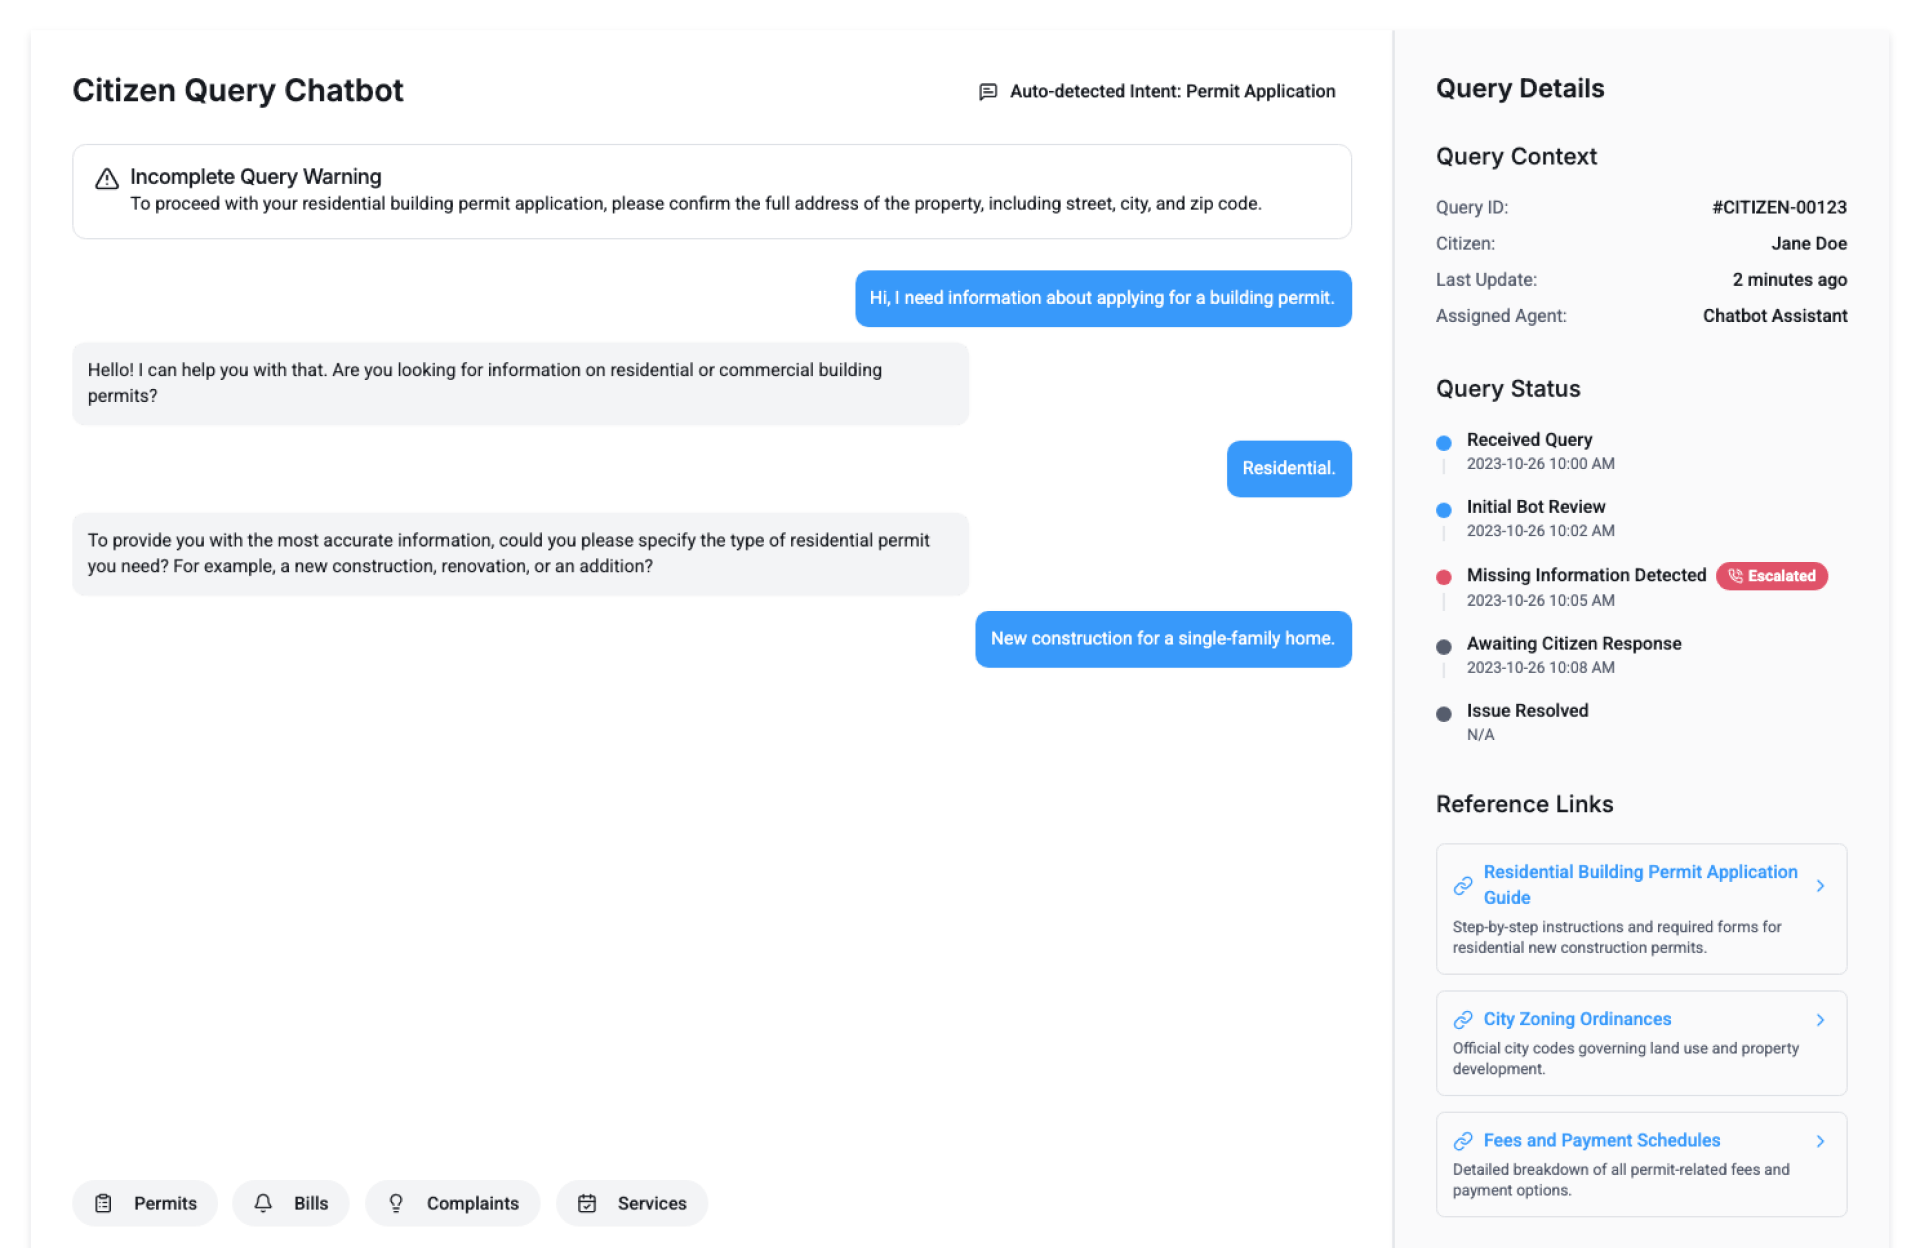
Task: Click the calendar icon on Services chip
Action: tap(587, 1203)
